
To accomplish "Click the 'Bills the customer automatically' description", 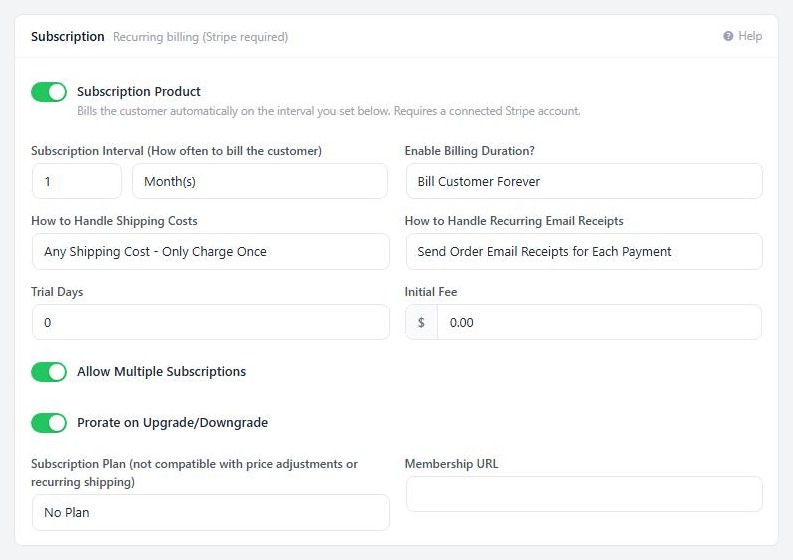I will coord(329,111).
